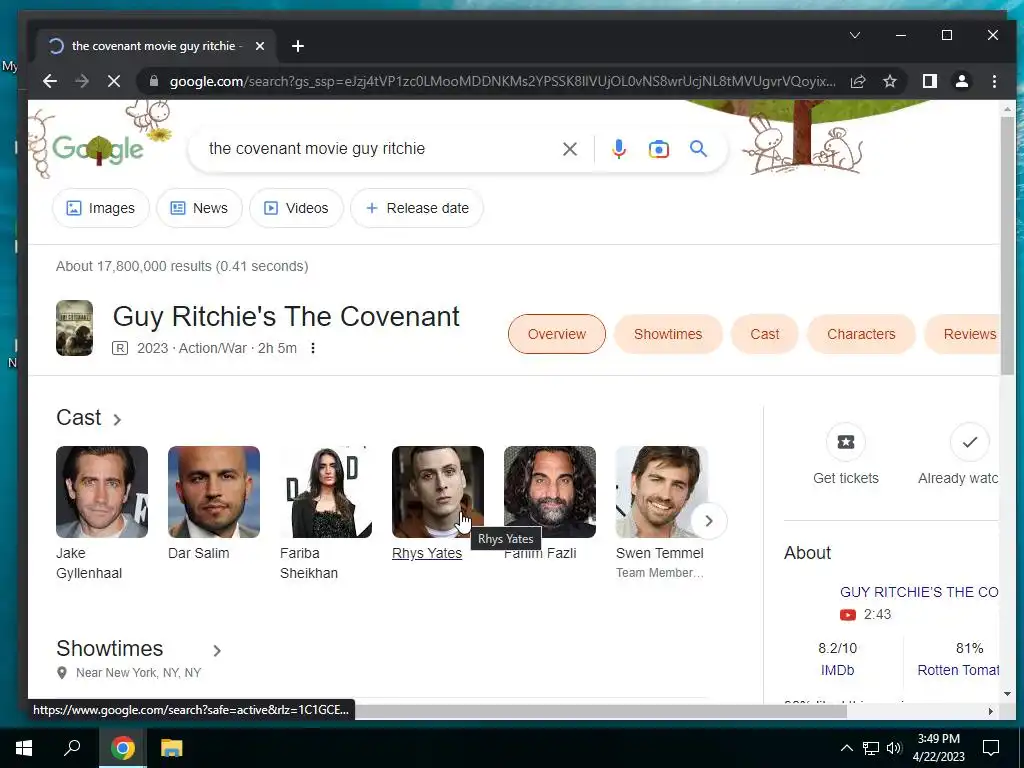Open the notifications action center

click(x=991, y=748)
